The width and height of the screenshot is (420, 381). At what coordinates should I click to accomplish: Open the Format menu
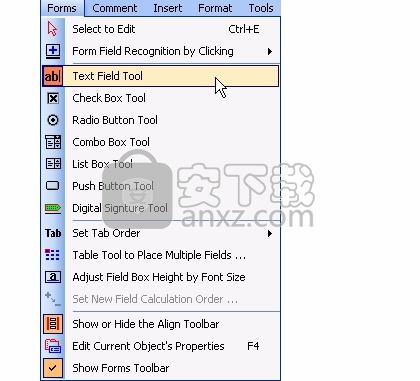[215, 8]
